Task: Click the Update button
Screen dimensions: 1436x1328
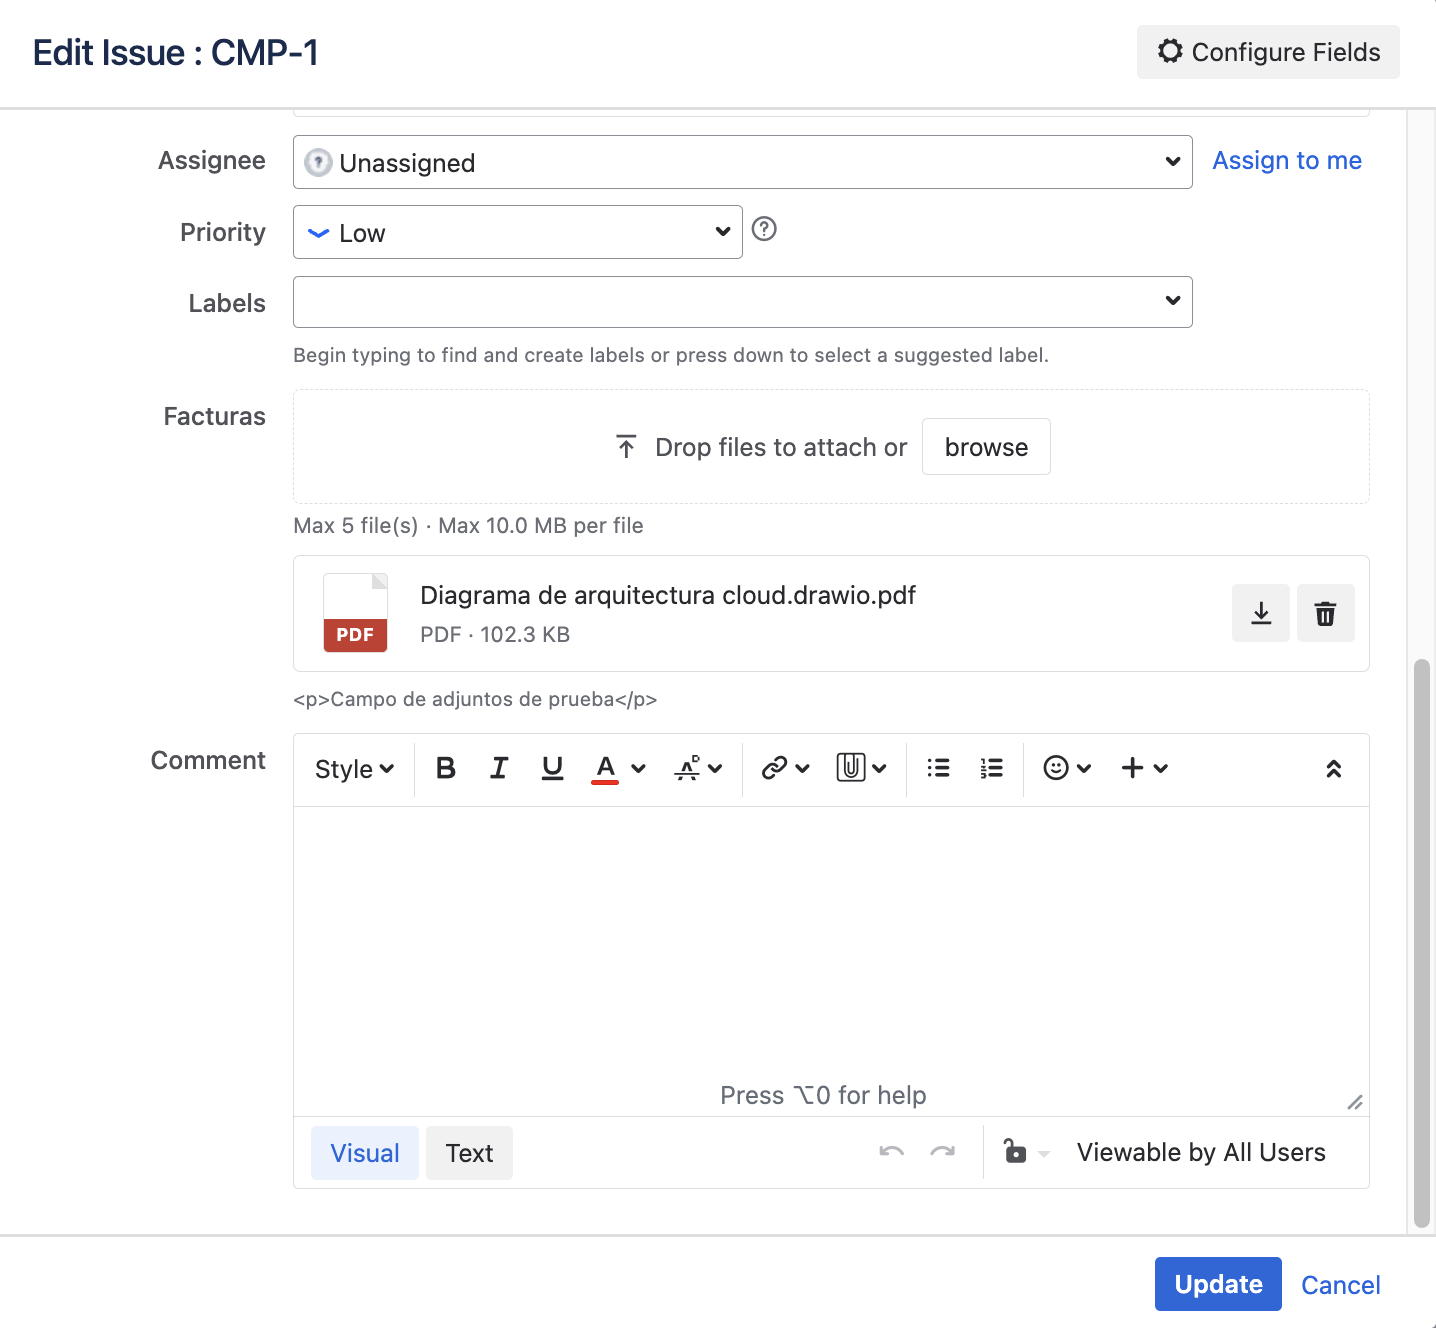Action: pyautogui.click(x=1218, y=1284)
